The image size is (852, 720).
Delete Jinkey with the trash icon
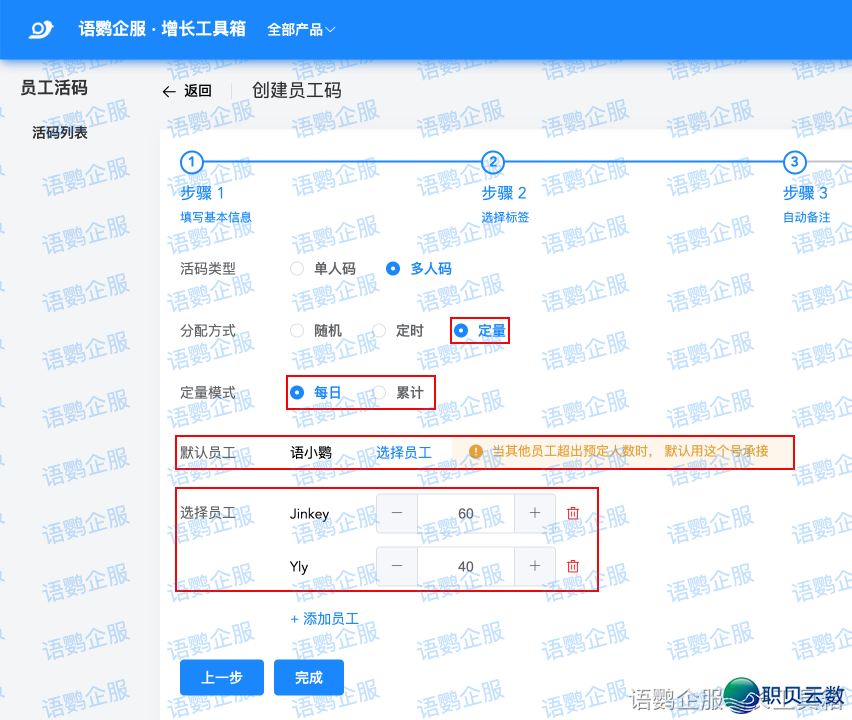(573, 513)
